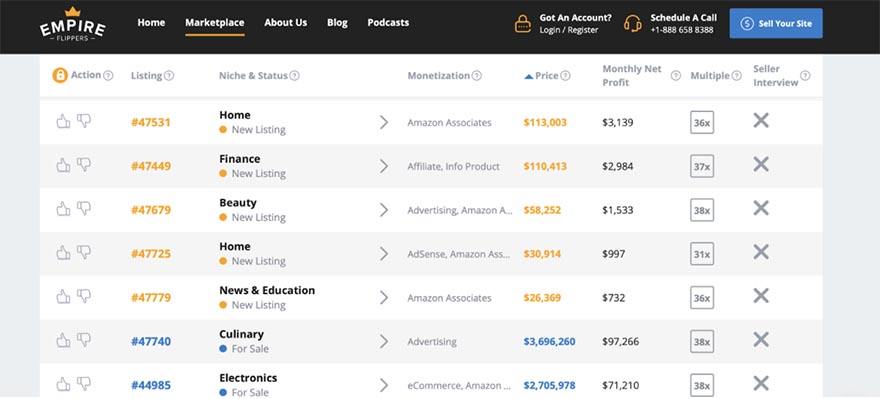Click the headset icon near Schedule A Call
The width and height of the screenshot is (880, 399).
(632, 24)
